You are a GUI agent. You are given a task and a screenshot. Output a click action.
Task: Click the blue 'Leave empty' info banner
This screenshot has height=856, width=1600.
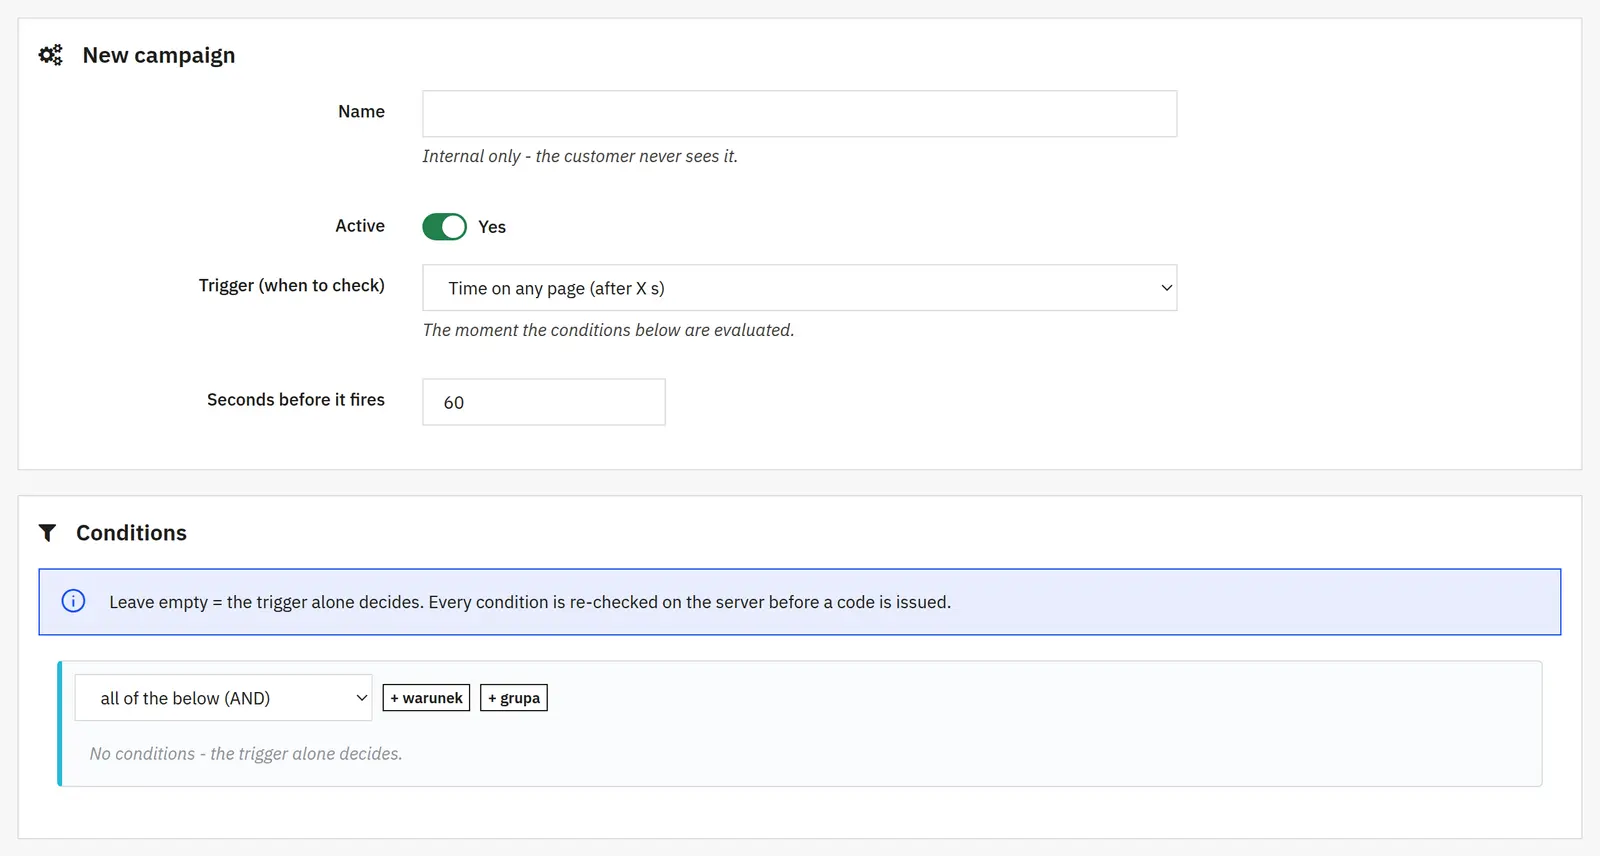tap(799, 602)
